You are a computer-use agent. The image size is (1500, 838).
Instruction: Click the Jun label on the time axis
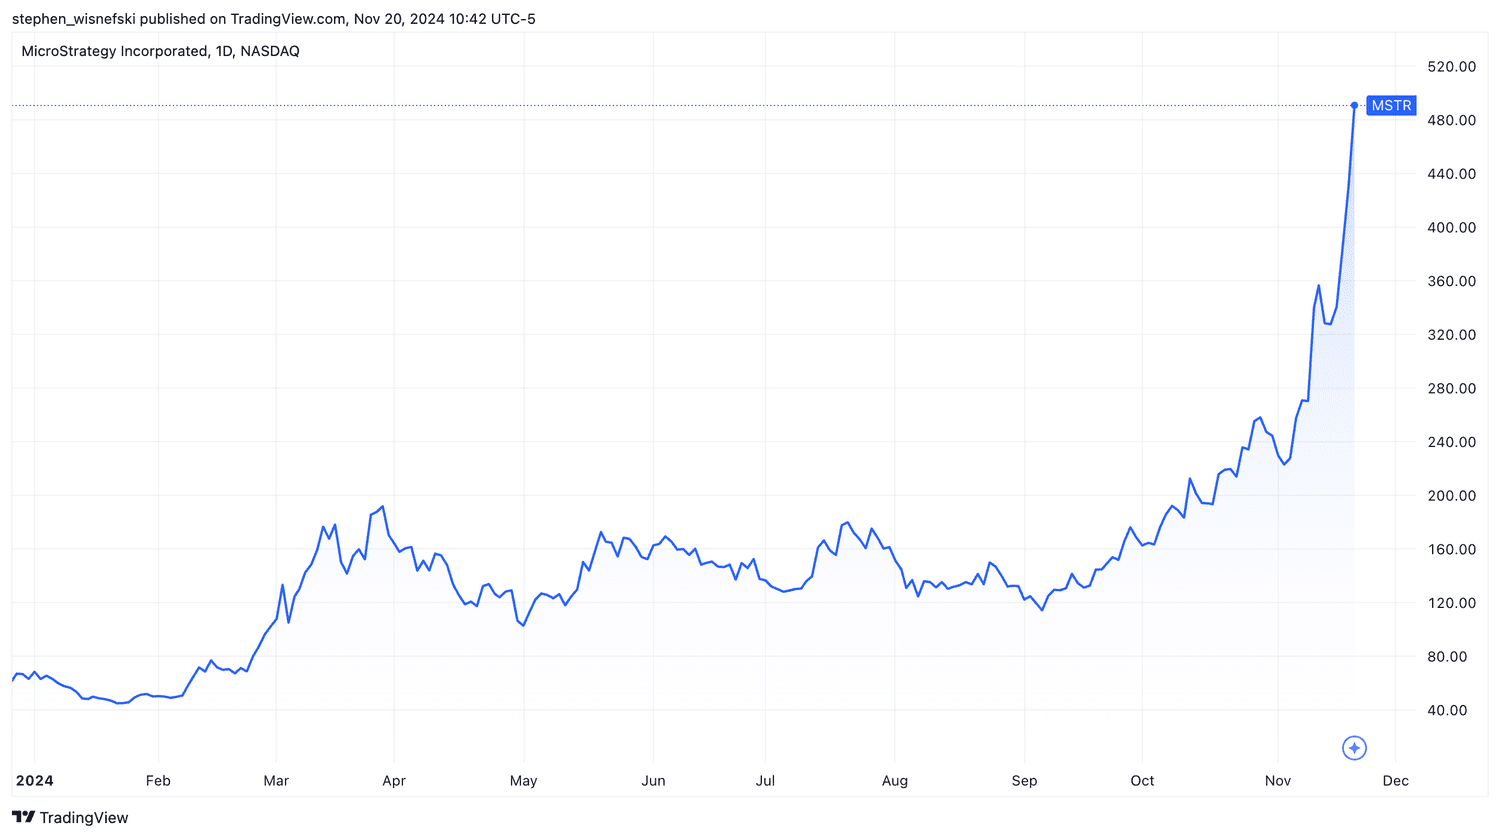[x=653, y=781]
